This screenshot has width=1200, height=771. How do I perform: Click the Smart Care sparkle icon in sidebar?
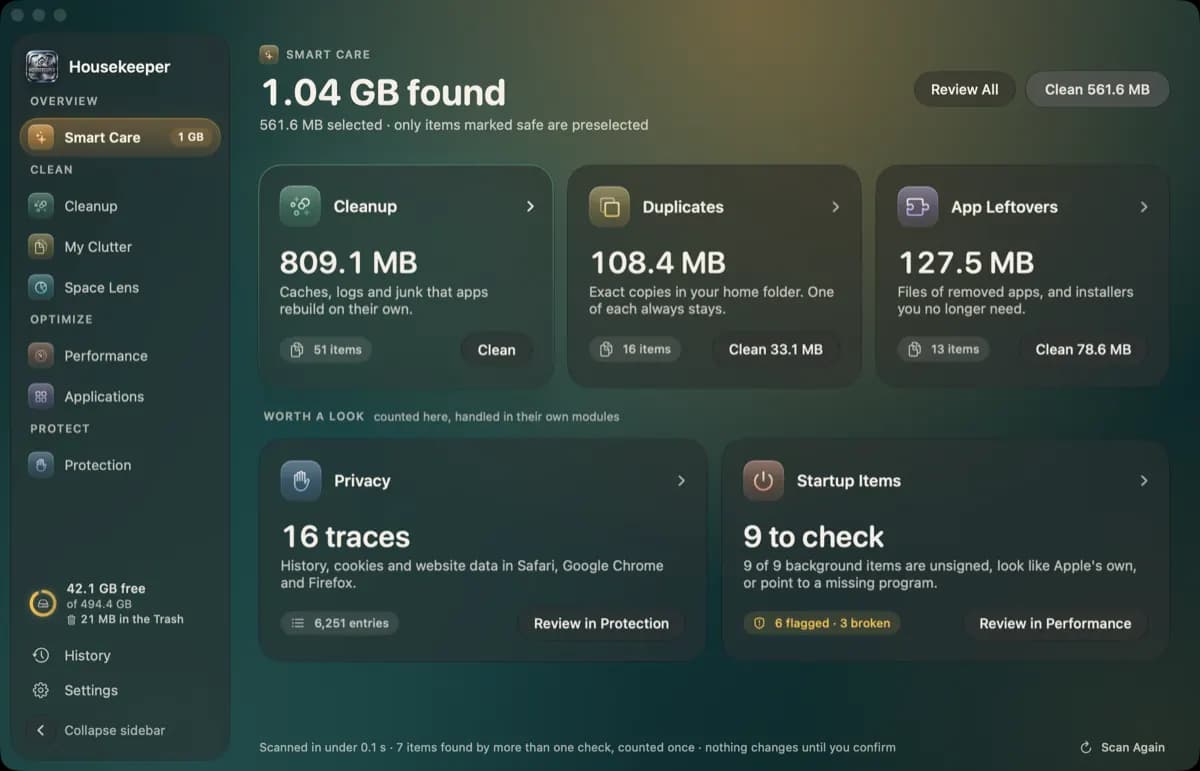coord(41,137)
